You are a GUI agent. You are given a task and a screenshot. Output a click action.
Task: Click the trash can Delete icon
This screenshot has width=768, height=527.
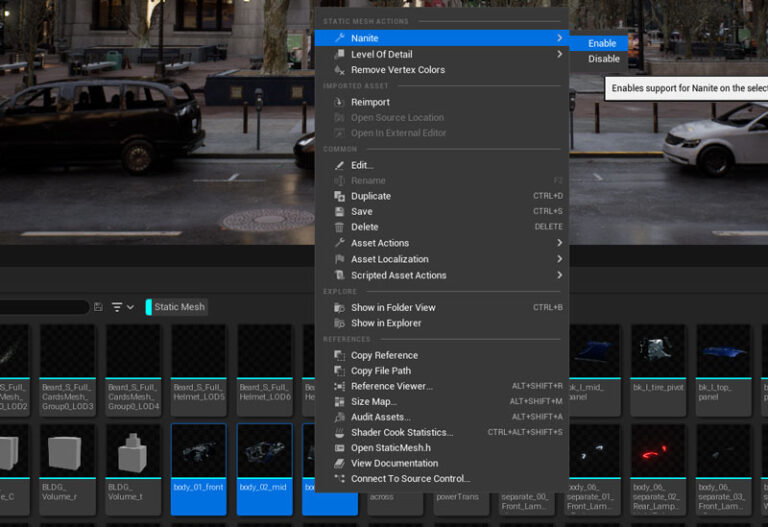[340, 227]
